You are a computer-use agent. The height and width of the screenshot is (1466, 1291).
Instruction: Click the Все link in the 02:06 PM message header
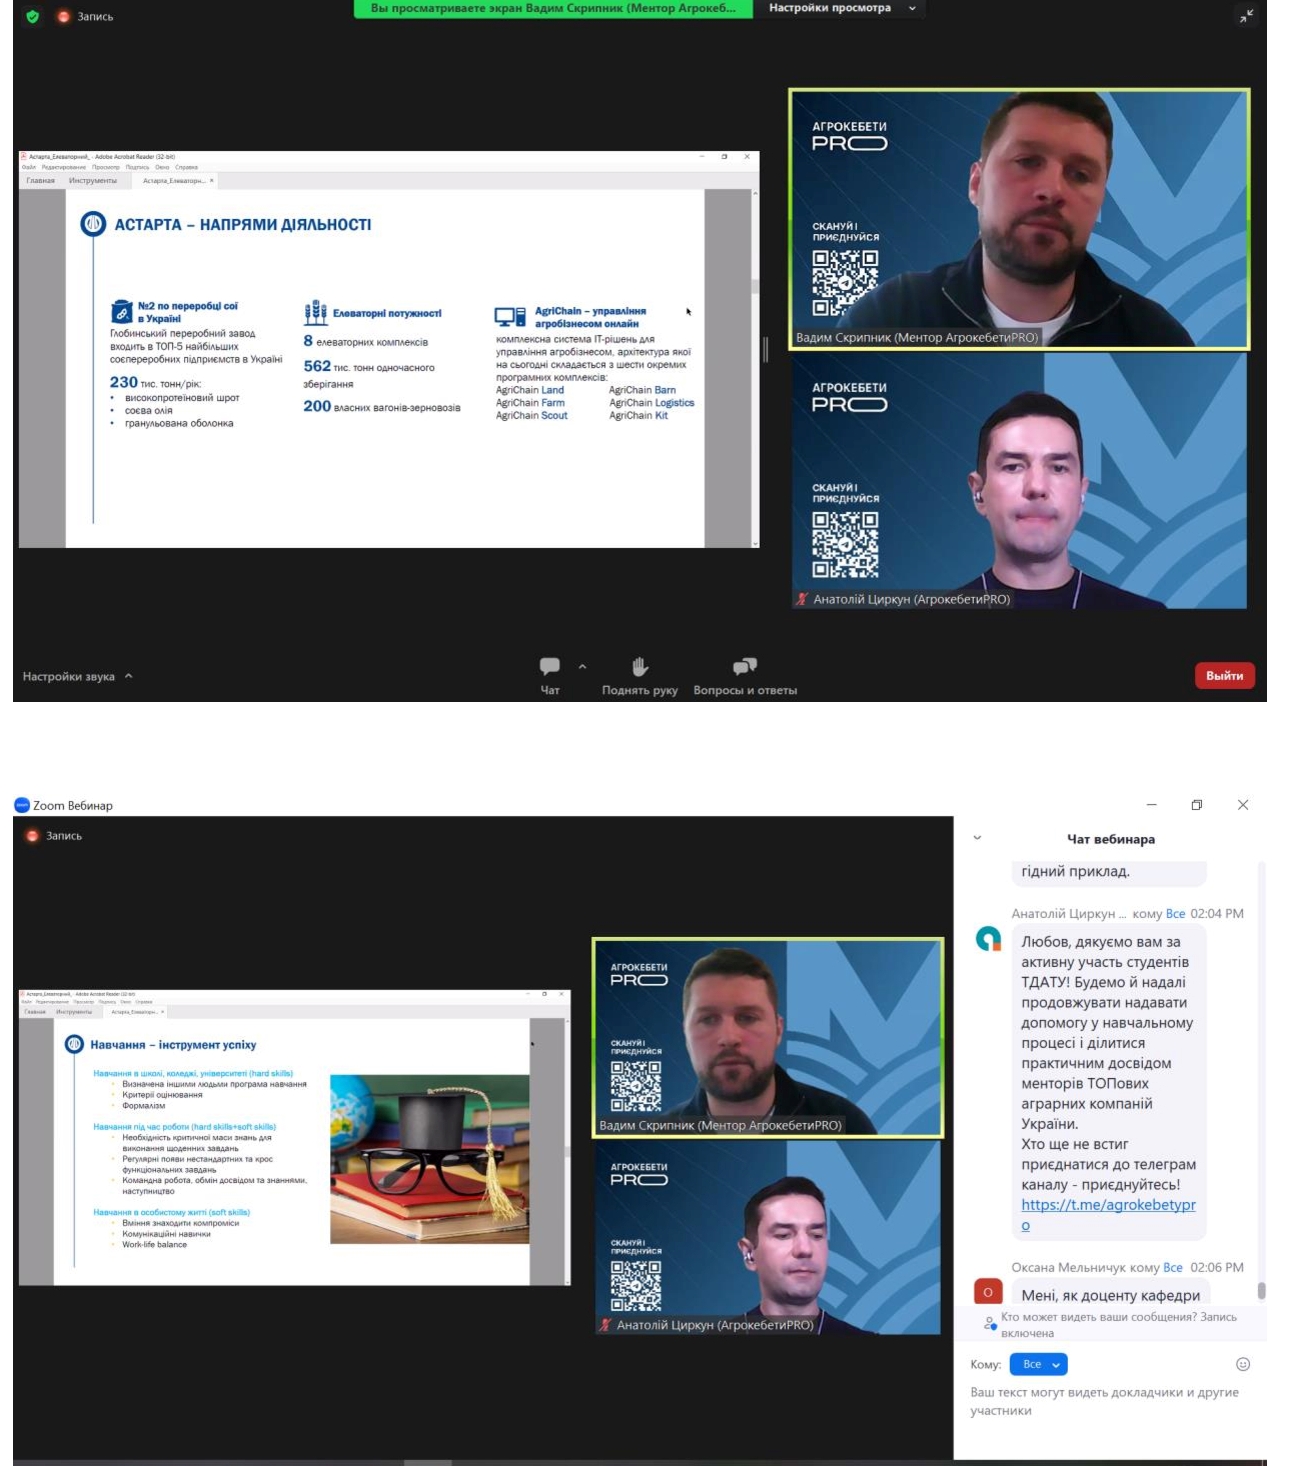pyautogui.click(x=1173, y=1267)
